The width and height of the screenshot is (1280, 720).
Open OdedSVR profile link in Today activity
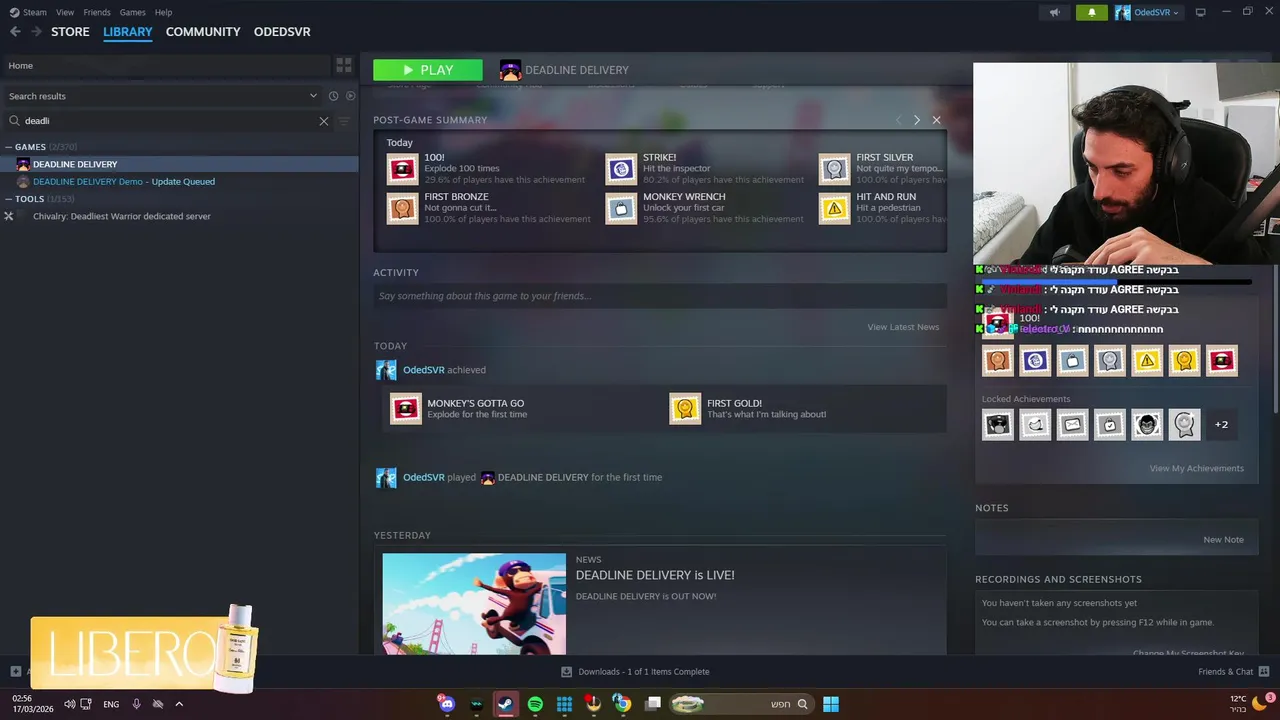tap(423, 370)
